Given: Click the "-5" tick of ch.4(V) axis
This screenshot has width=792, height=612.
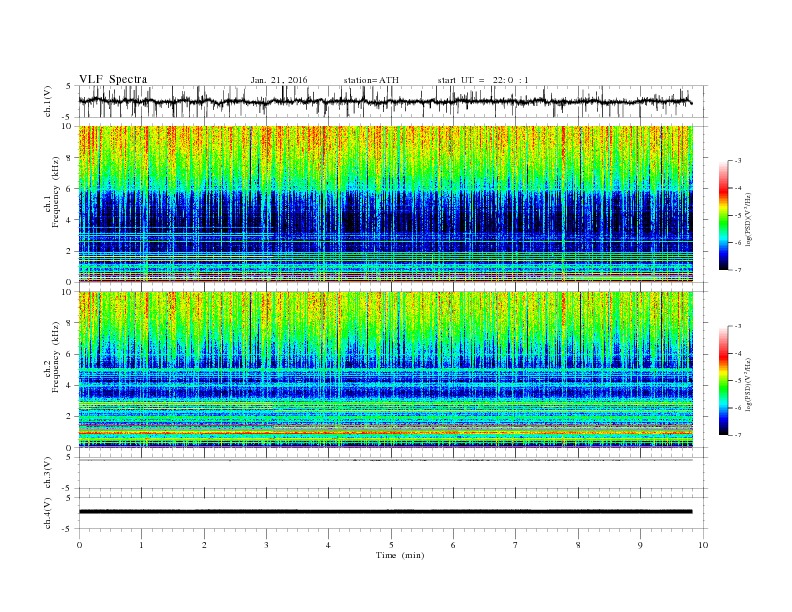Looking at the screenshot, I should (x=68, y=529).
